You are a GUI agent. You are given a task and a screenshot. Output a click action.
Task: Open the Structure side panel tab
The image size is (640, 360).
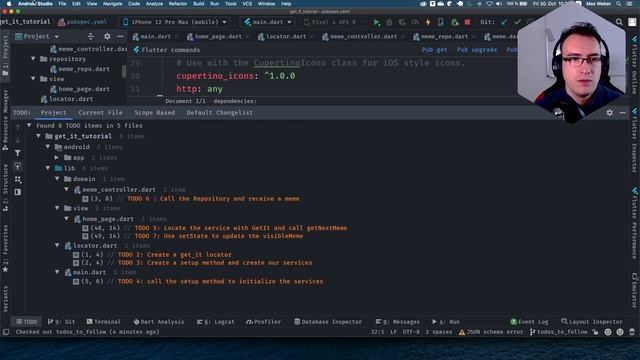(5, 188)
